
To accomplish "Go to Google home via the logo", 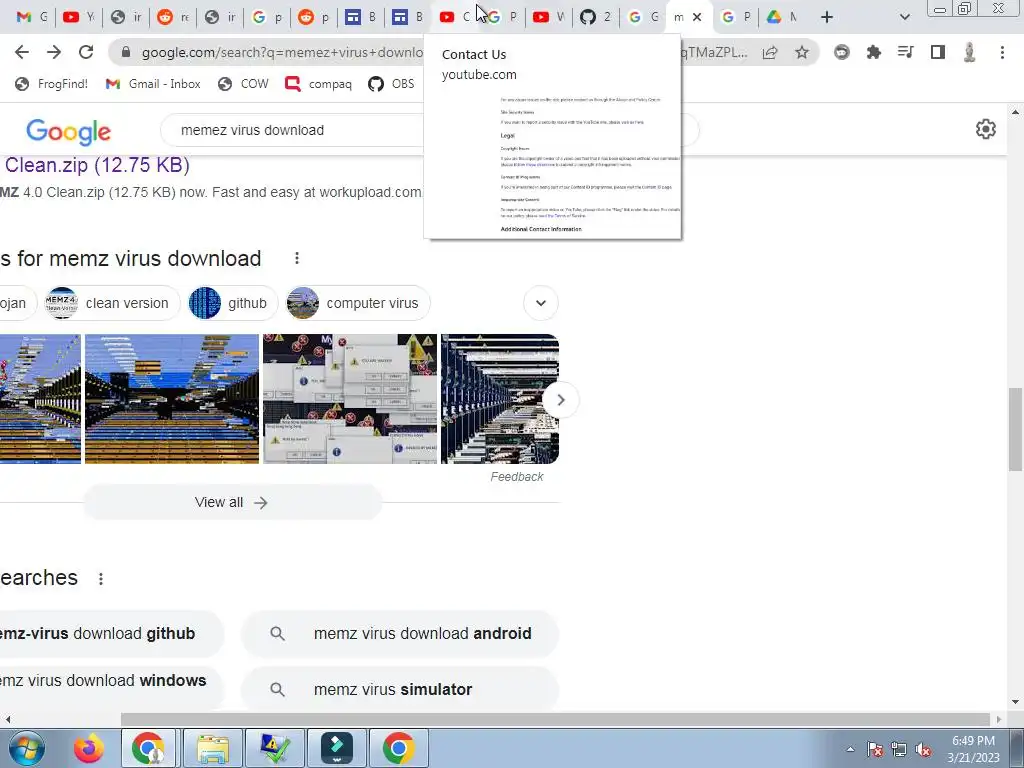I will tap(69, 131).
